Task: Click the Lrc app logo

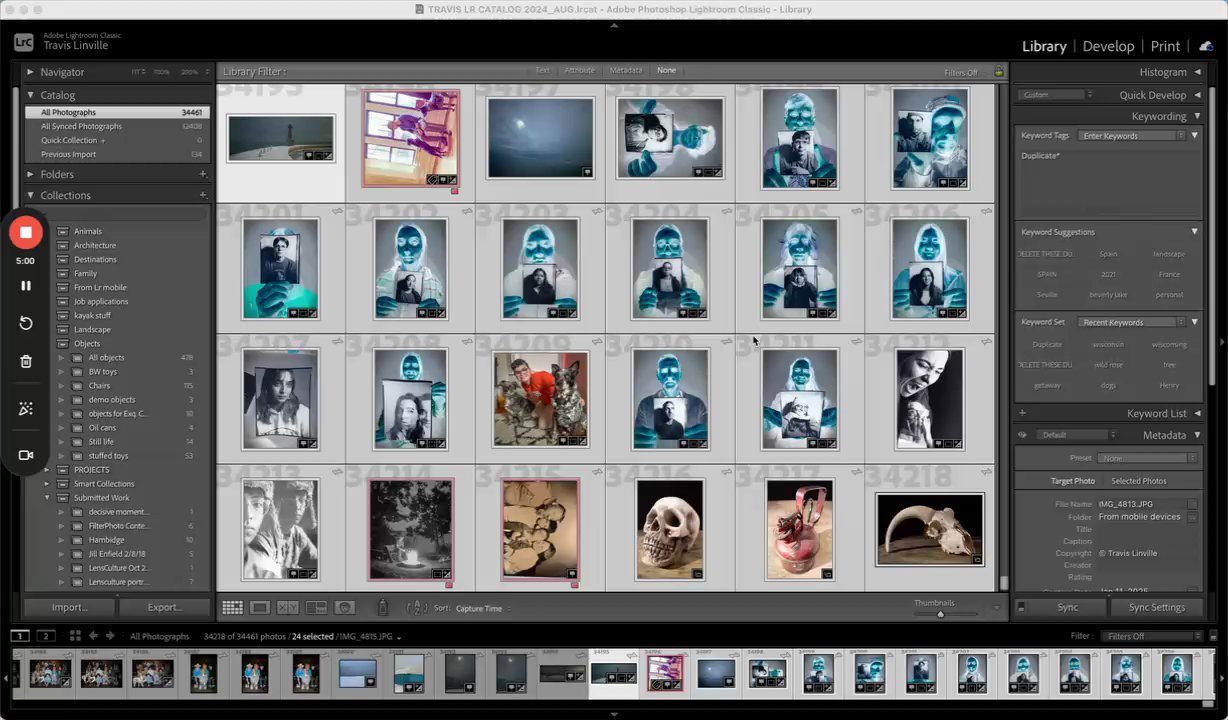Action: pos(24,42)
